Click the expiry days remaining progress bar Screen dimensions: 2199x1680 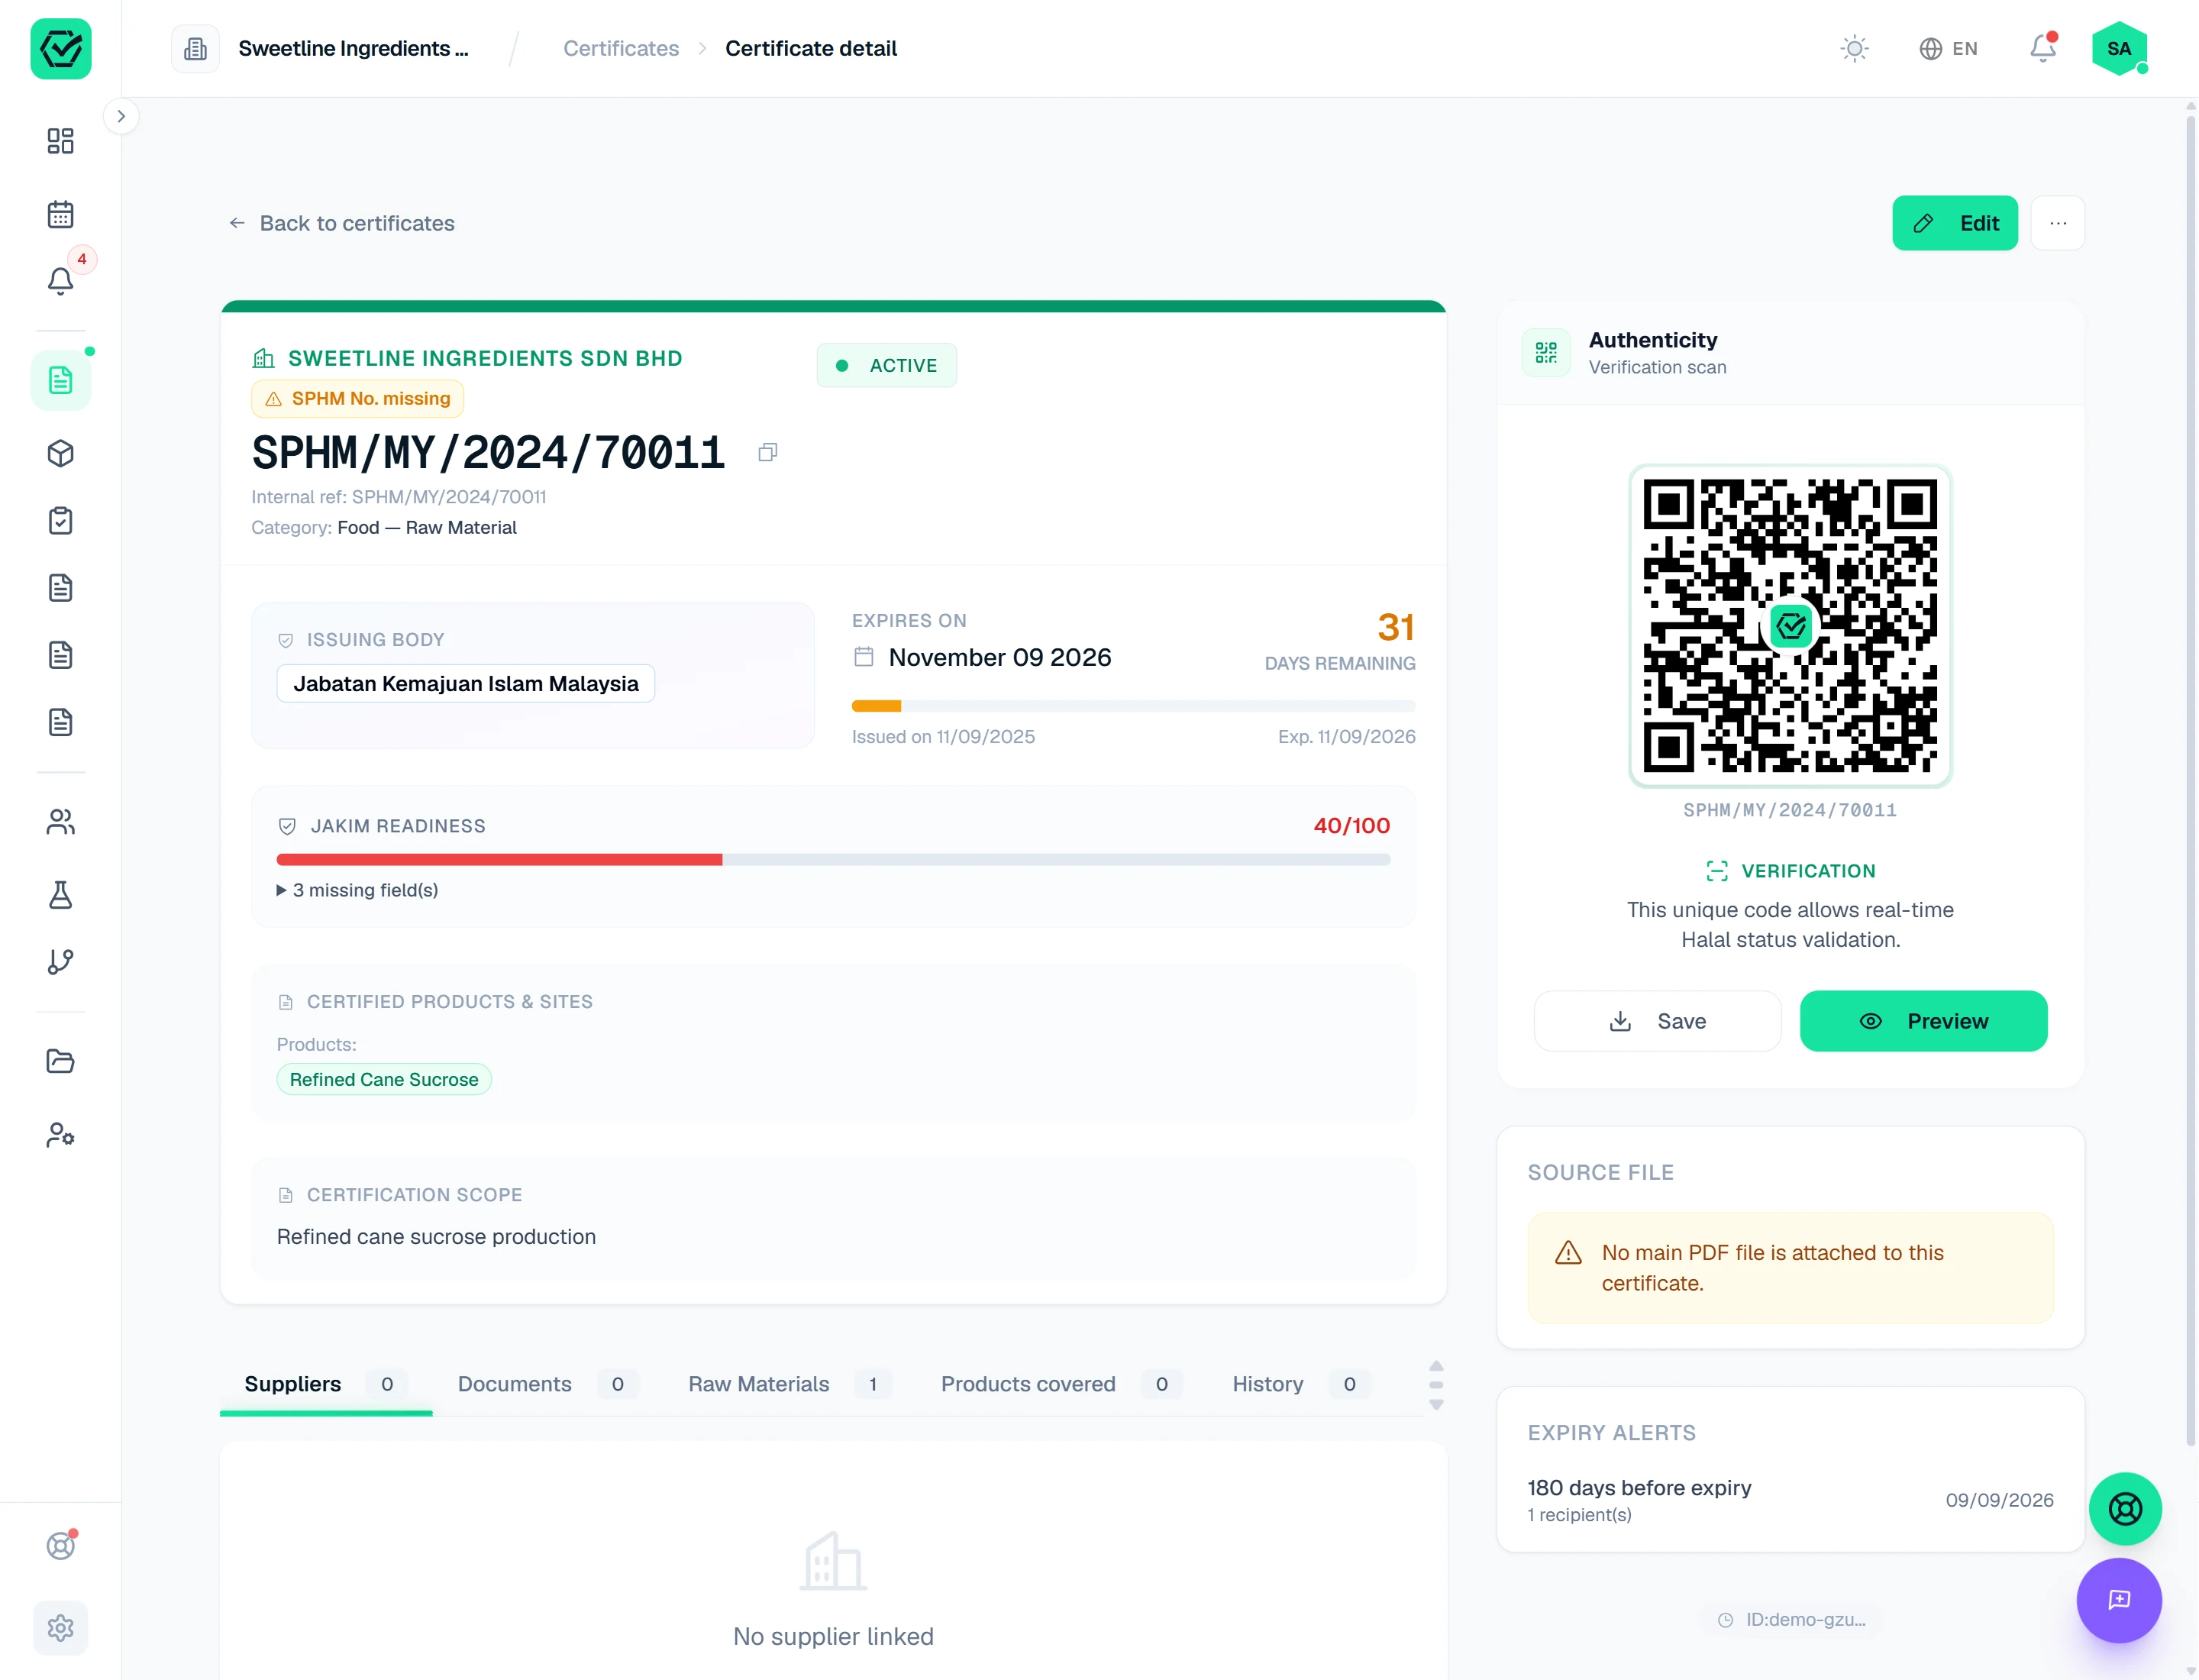tap(1133, 706)
